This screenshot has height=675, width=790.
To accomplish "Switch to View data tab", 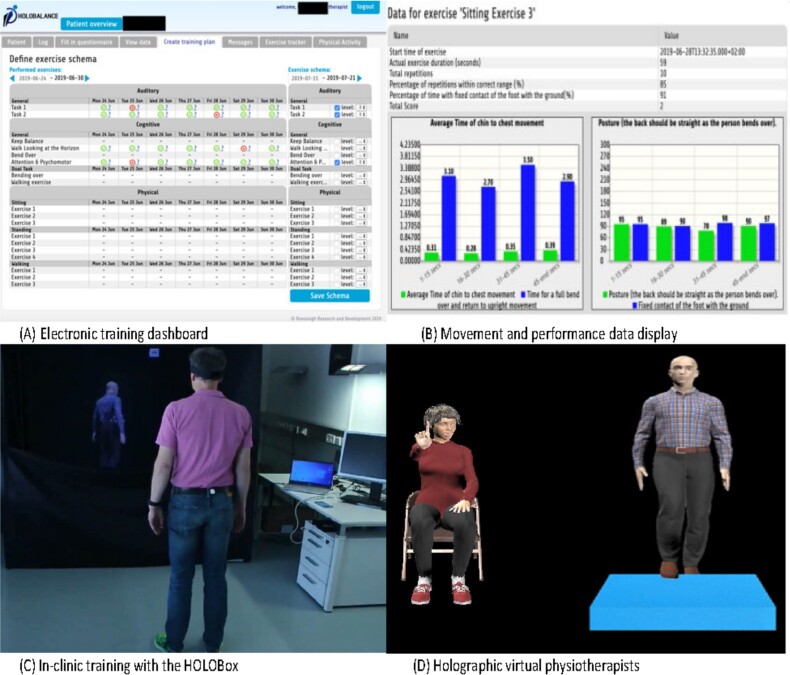I will (138, 42).
